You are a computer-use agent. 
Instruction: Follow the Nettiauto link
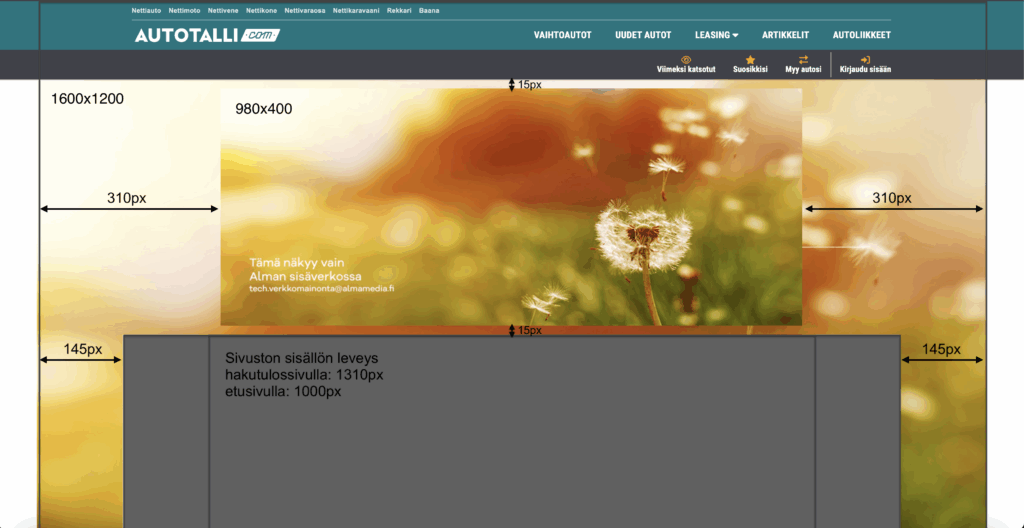pos(146,11)
